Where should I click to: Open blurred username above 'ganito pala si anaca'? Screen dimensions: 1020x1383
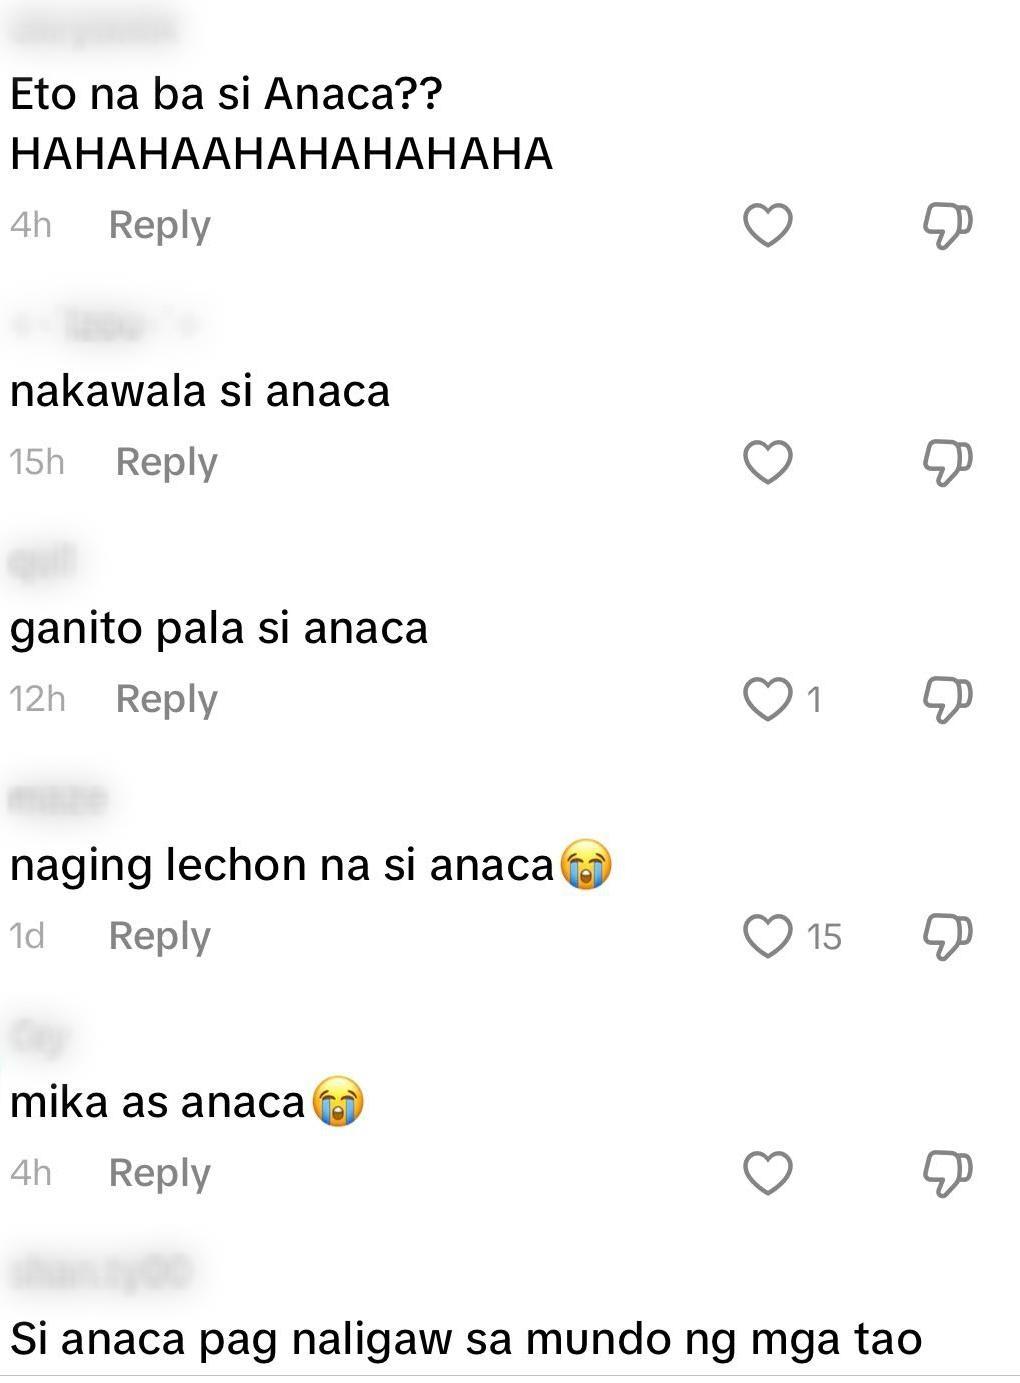coord(43,562)
